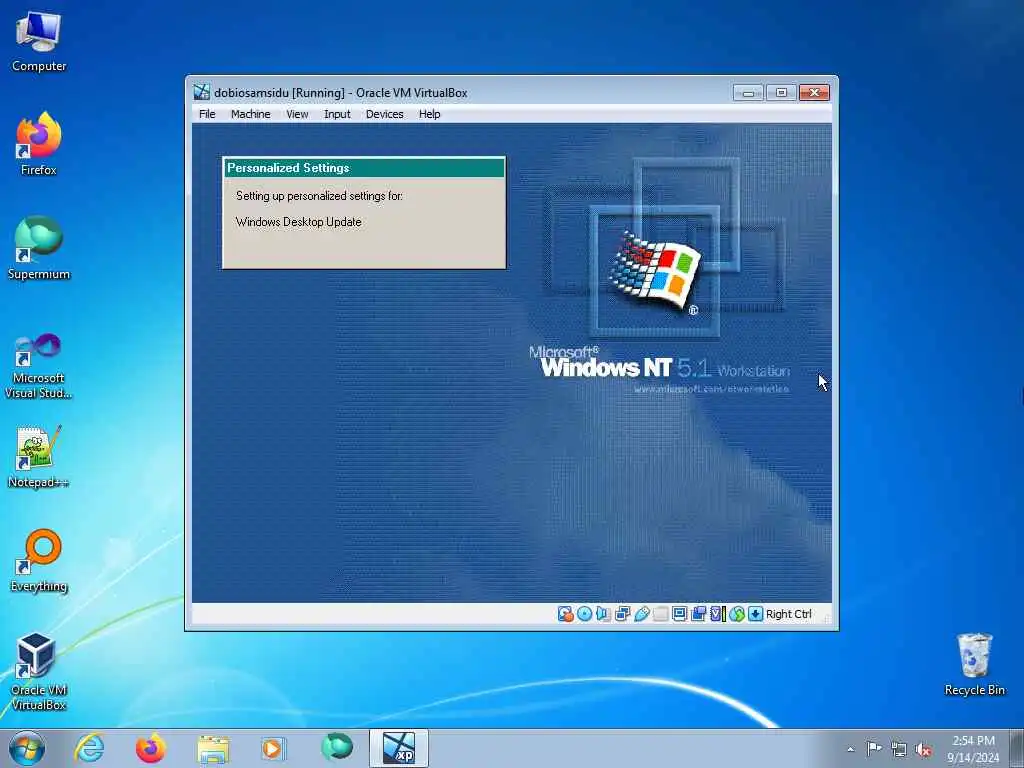Select the Oracle VM VirtualBox desktop shortcut
The image size is (1024, 768).
pos(39,671)
